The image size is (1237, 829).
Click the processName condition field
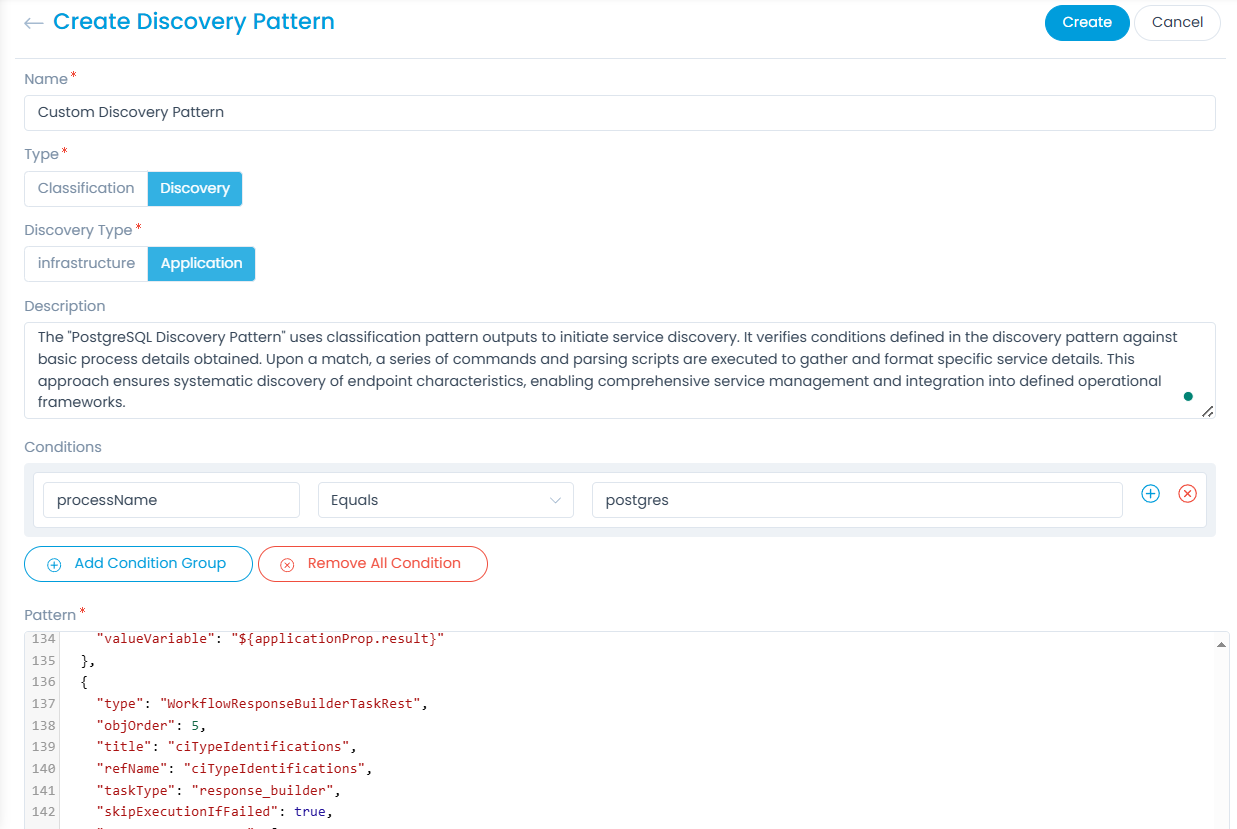171,500
